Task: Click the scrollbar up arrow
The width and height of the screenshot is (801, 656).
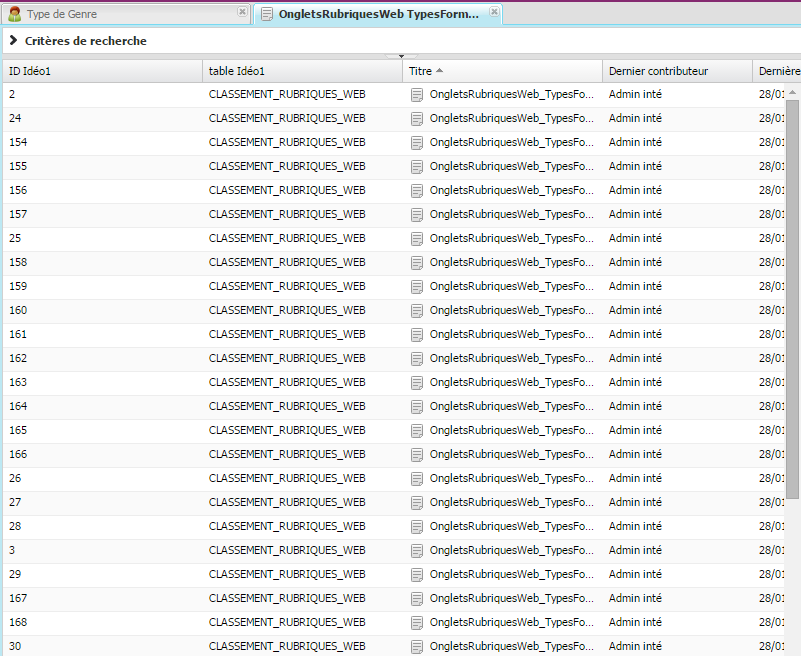Action: click(x=792, y=93)
